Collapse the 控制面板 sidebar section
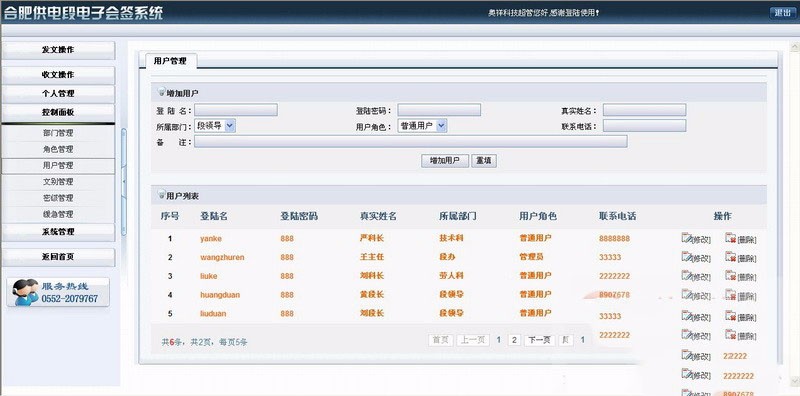Viewport: 800px width, 396px height. click(58, 113)
